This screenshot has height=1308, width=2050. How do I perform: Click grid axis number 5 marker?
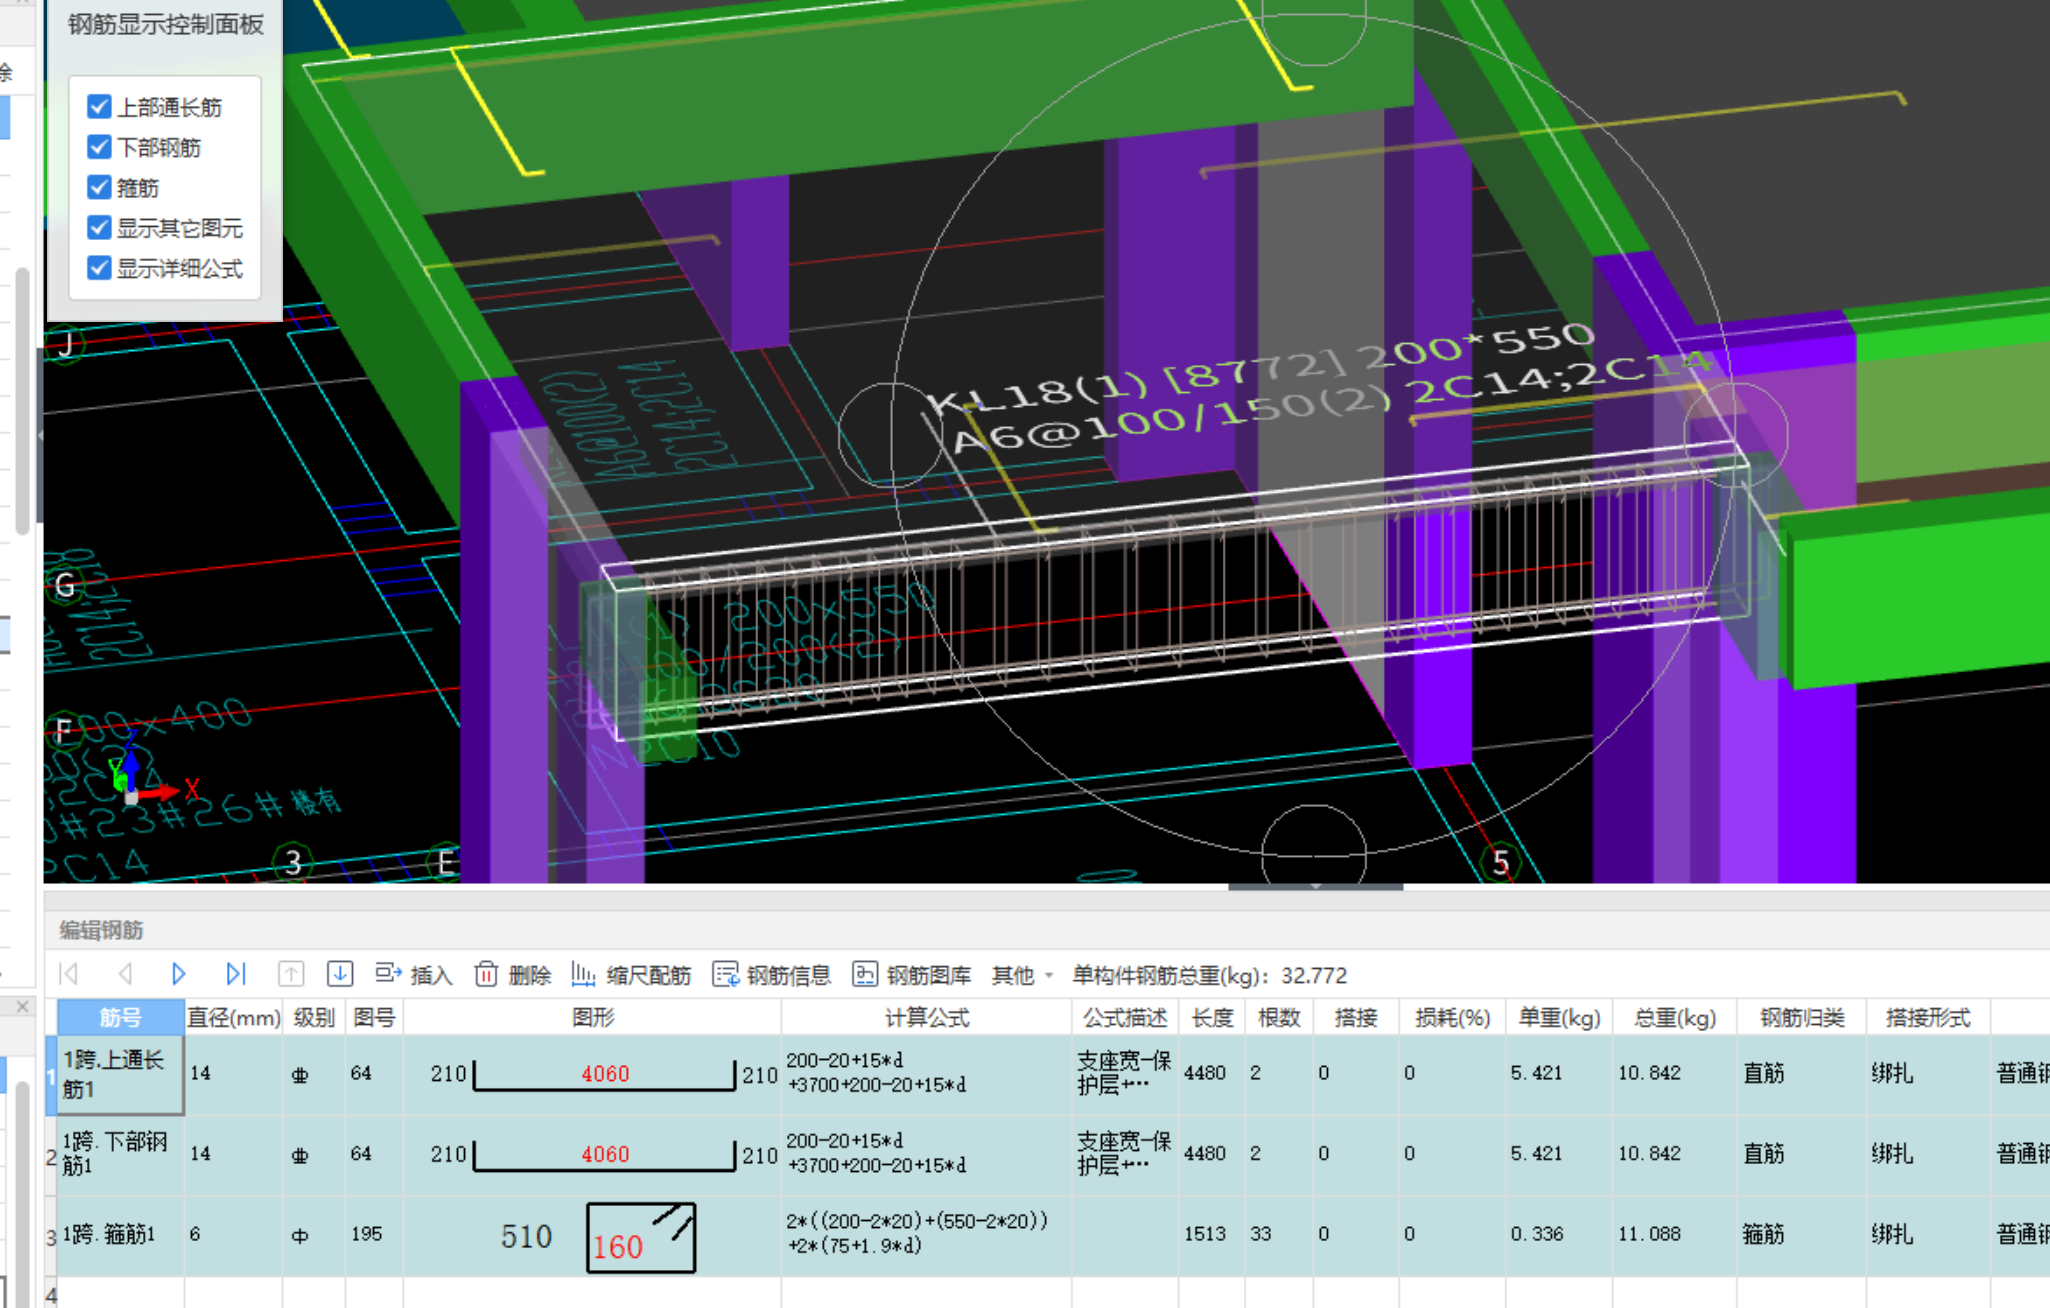coord(1500,862)
